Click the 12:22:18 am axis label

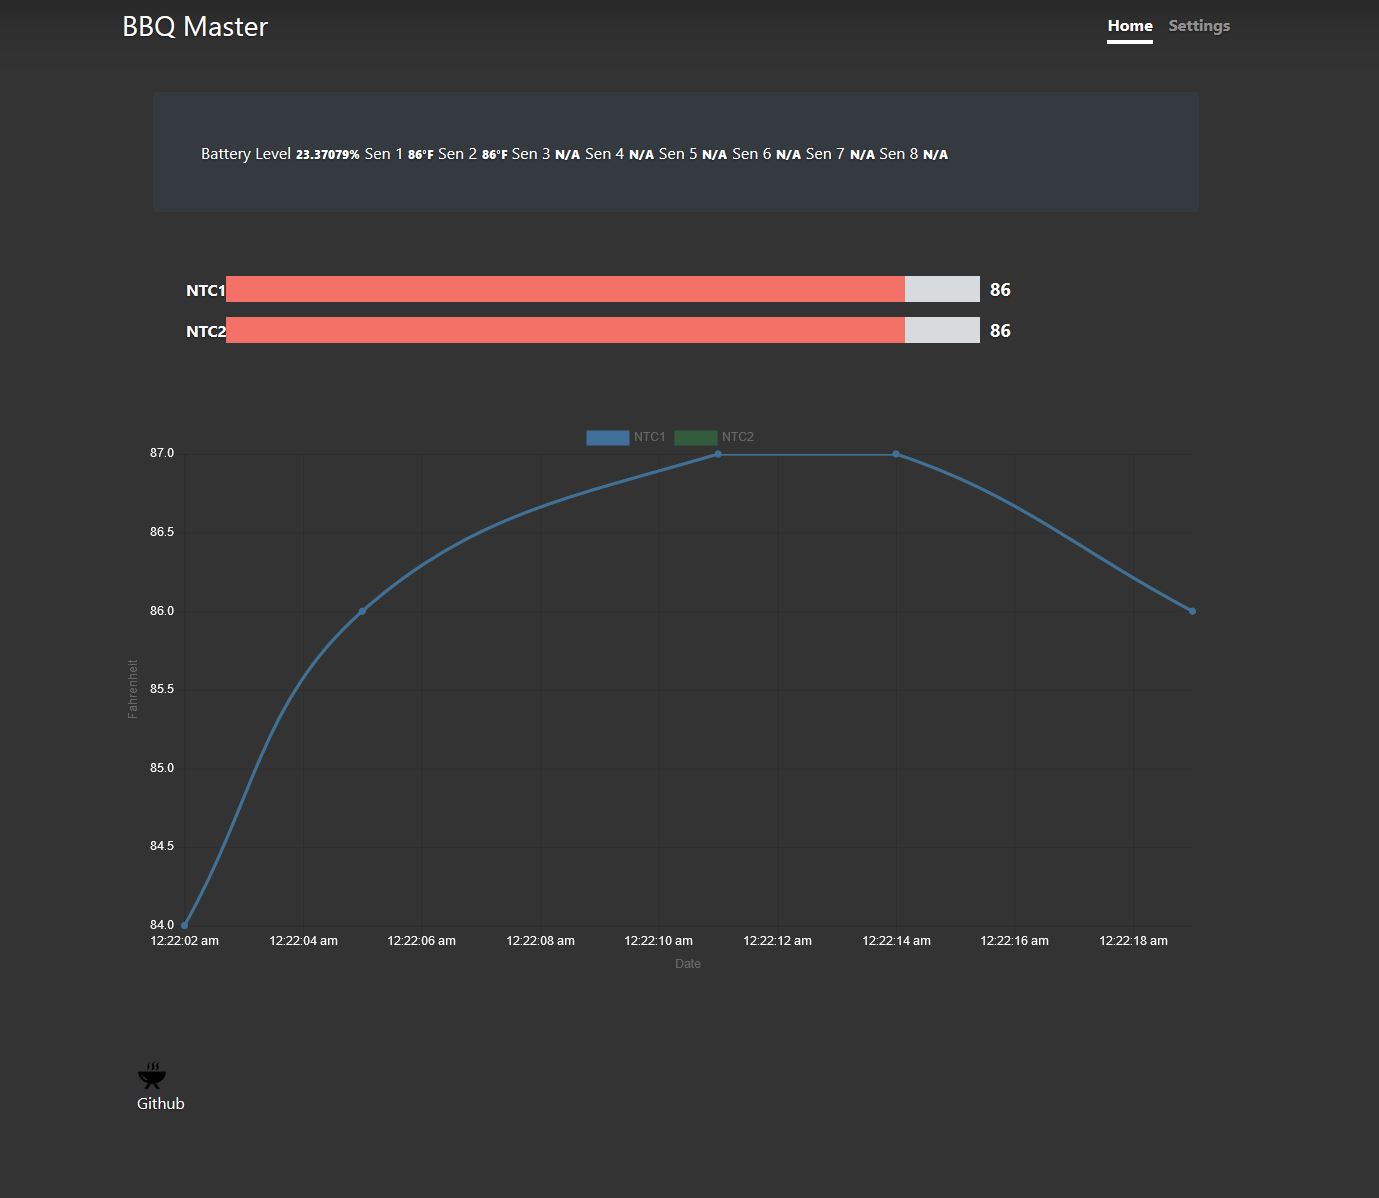[x=1133, y=941]
